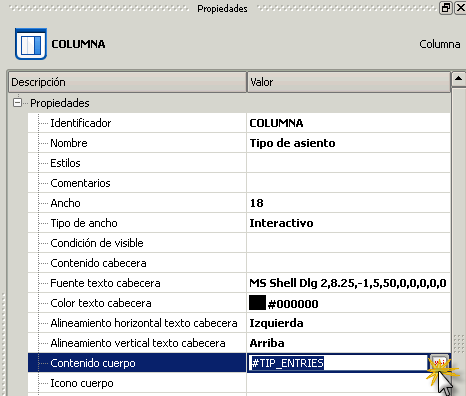Click the scrollbar up arrow
The width and height of the screenshot is (466, 396).
click(x=458, y=79)
